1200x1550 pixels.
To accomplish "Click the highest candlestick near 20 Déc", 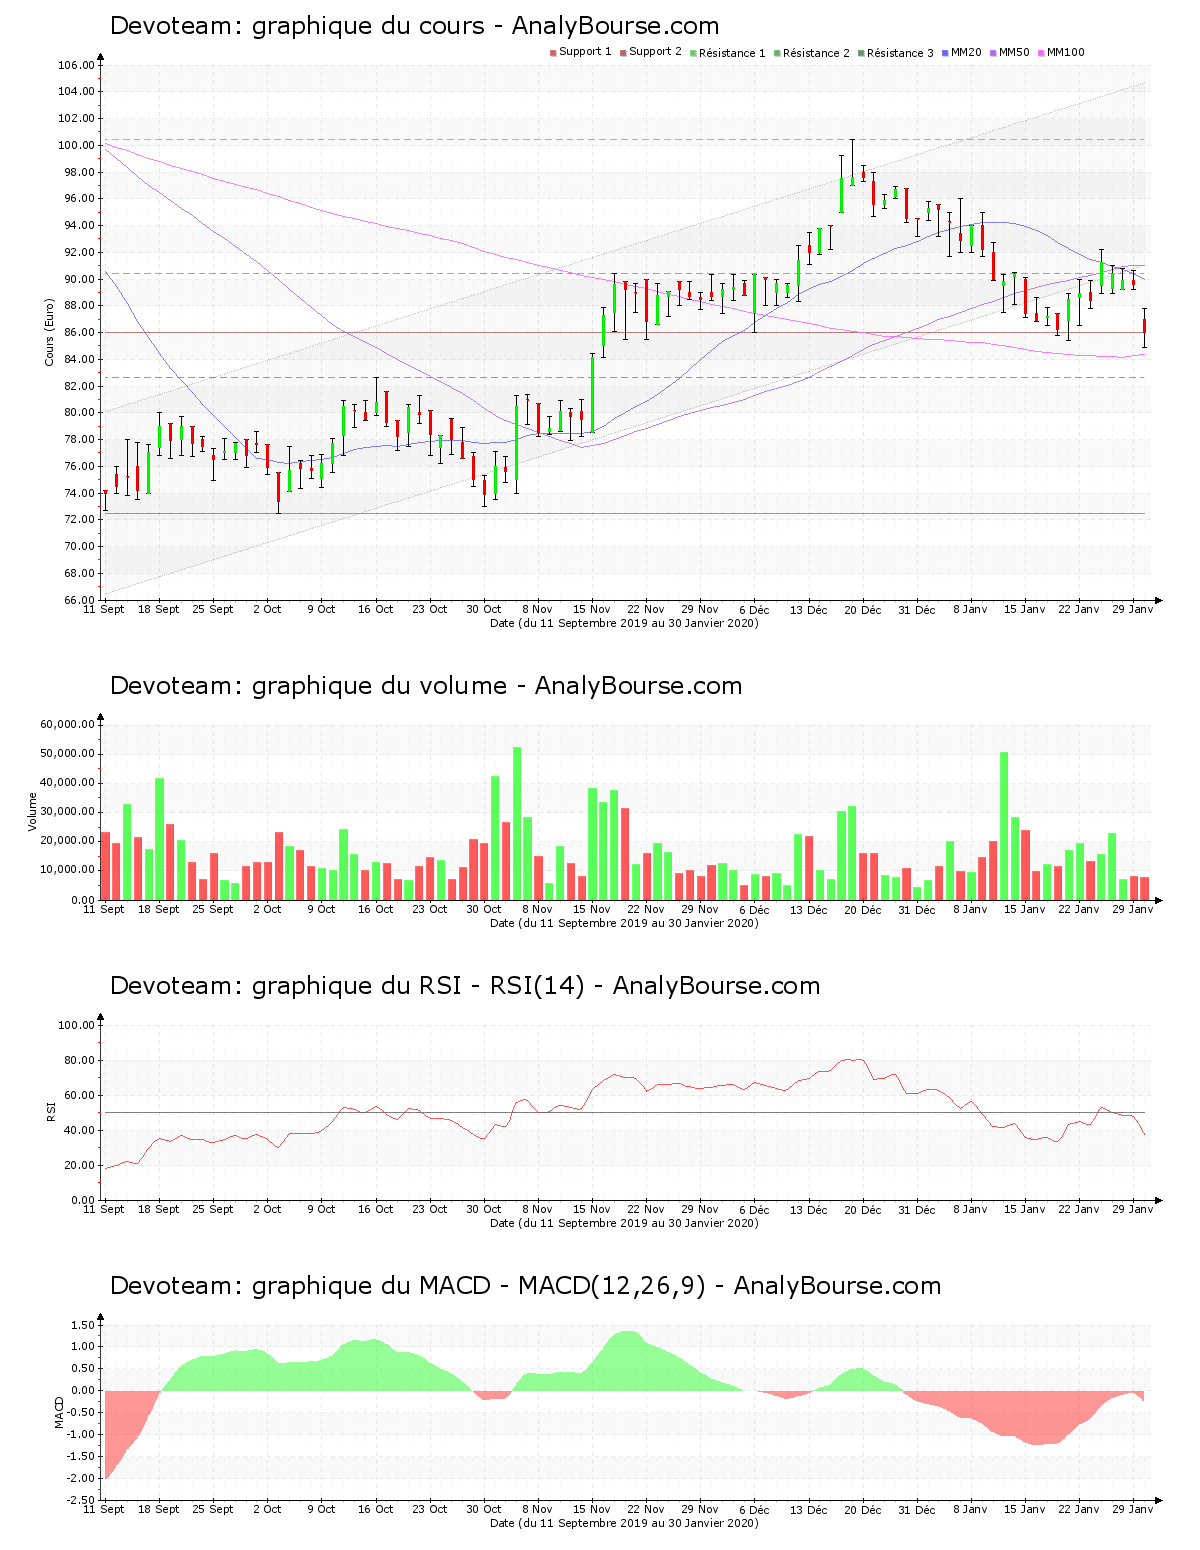I will tap(852, 162).
